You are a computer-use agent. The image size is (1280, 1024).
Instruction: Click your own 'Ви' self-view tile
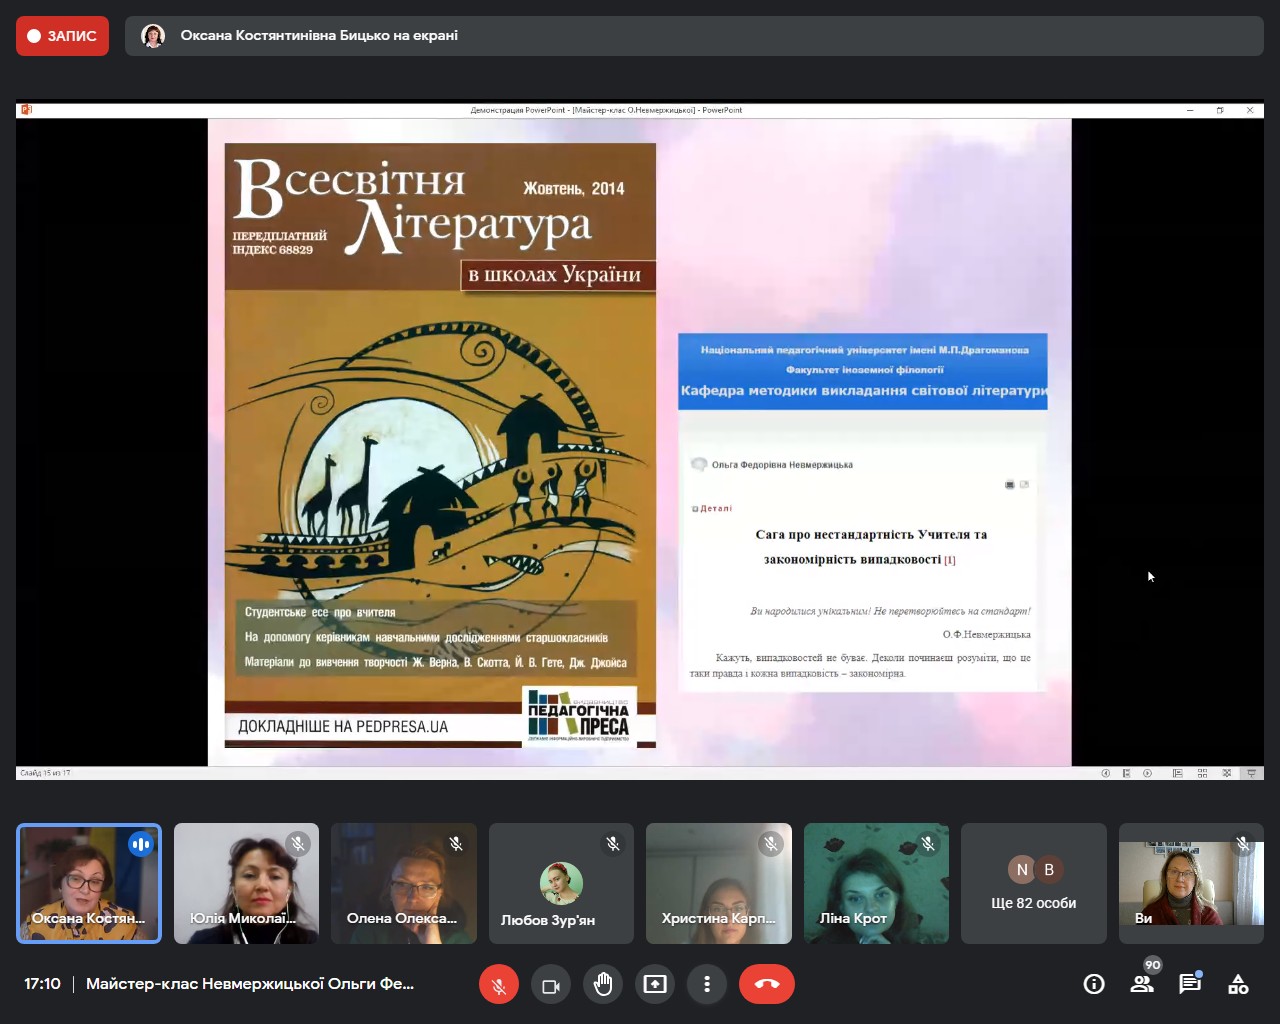point(1191,883)
